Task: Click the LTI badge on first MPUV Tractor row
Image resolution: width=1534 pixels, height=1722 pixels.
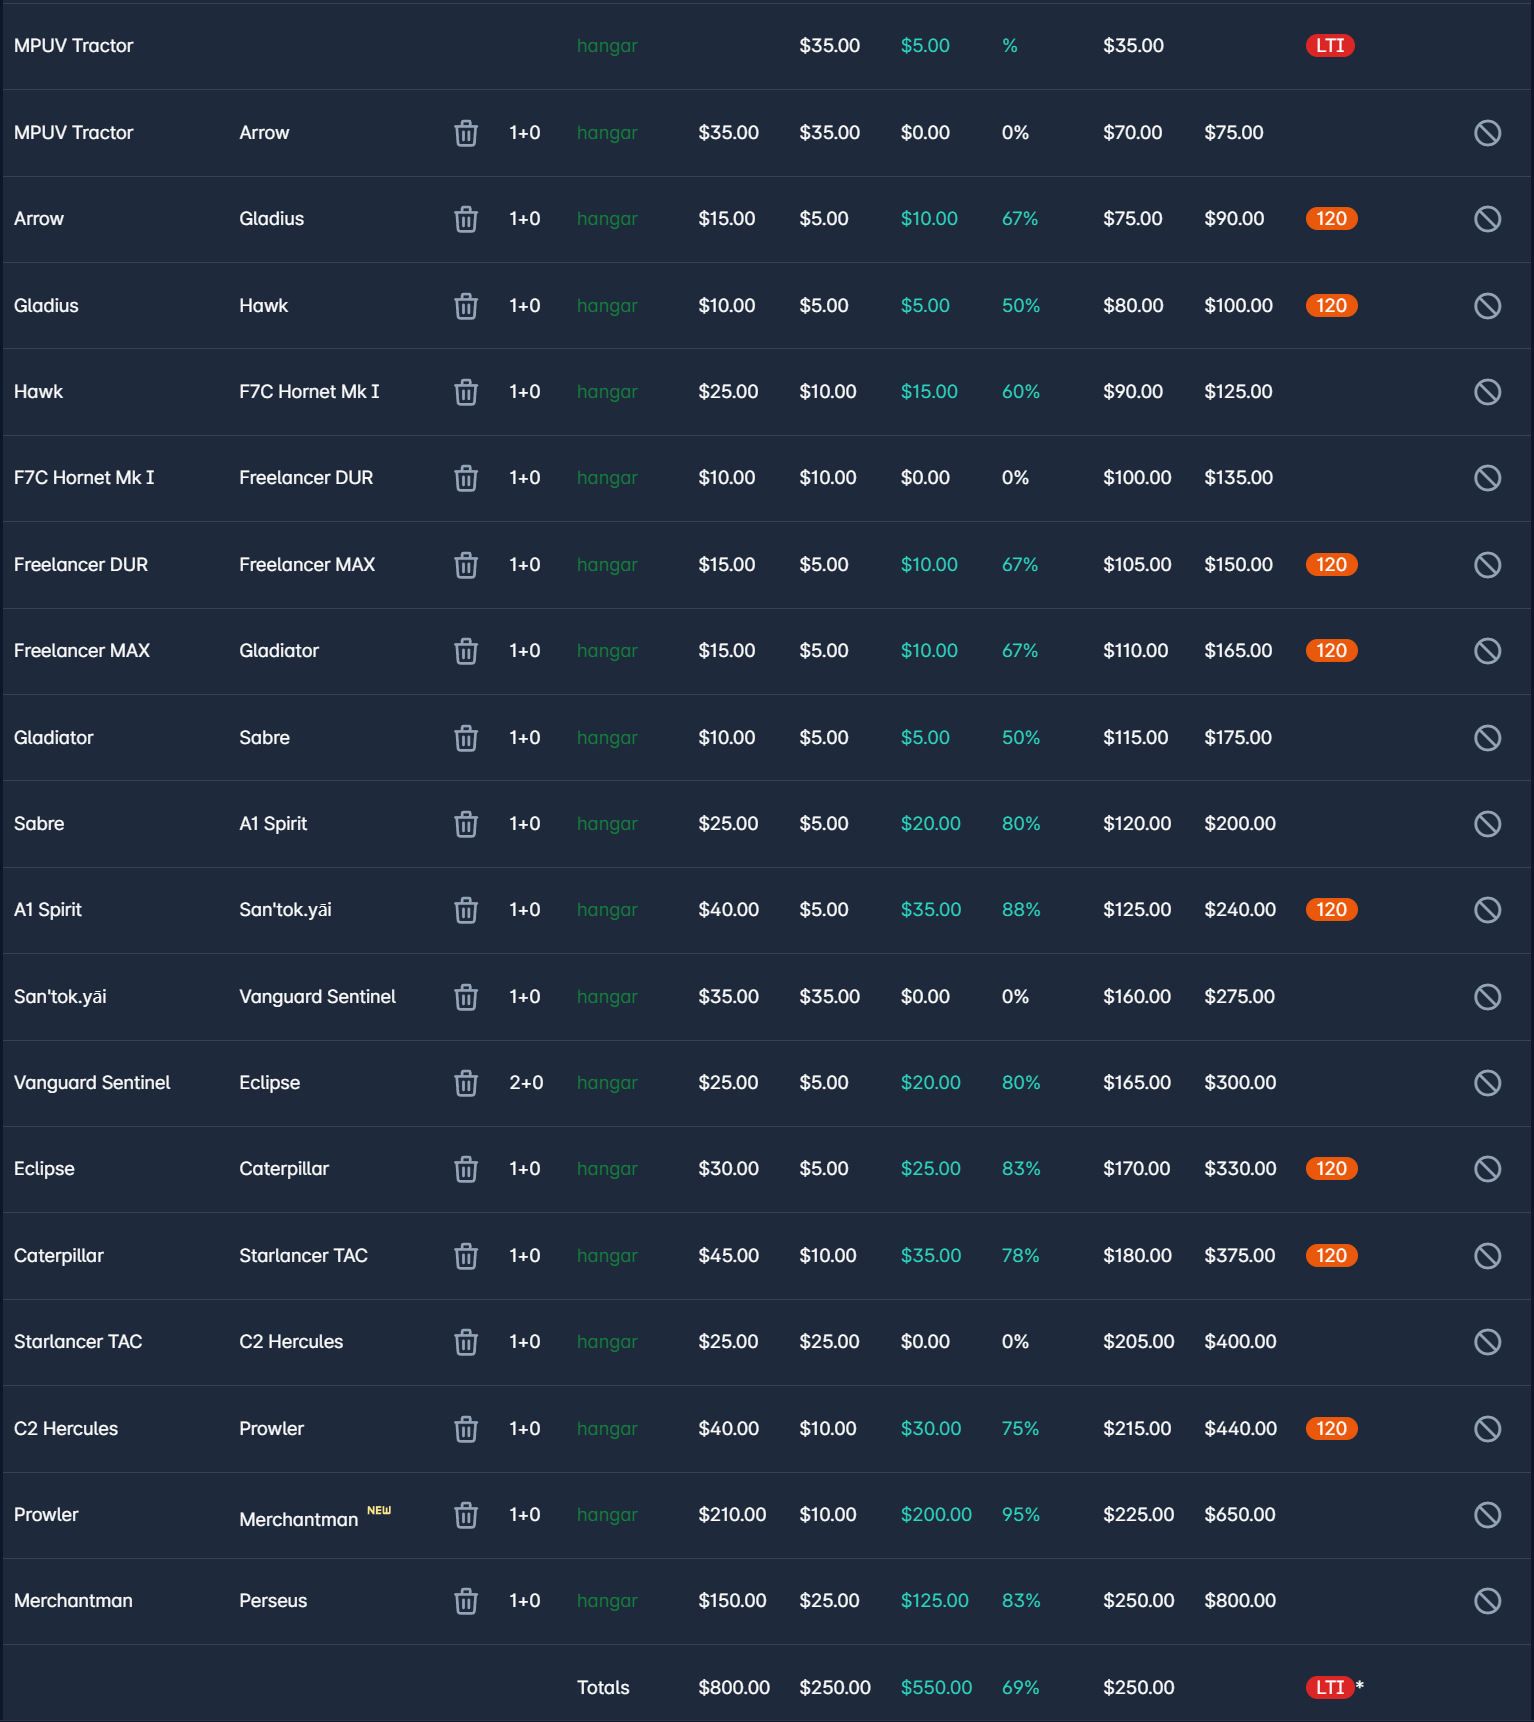Action: [1329, 46]
